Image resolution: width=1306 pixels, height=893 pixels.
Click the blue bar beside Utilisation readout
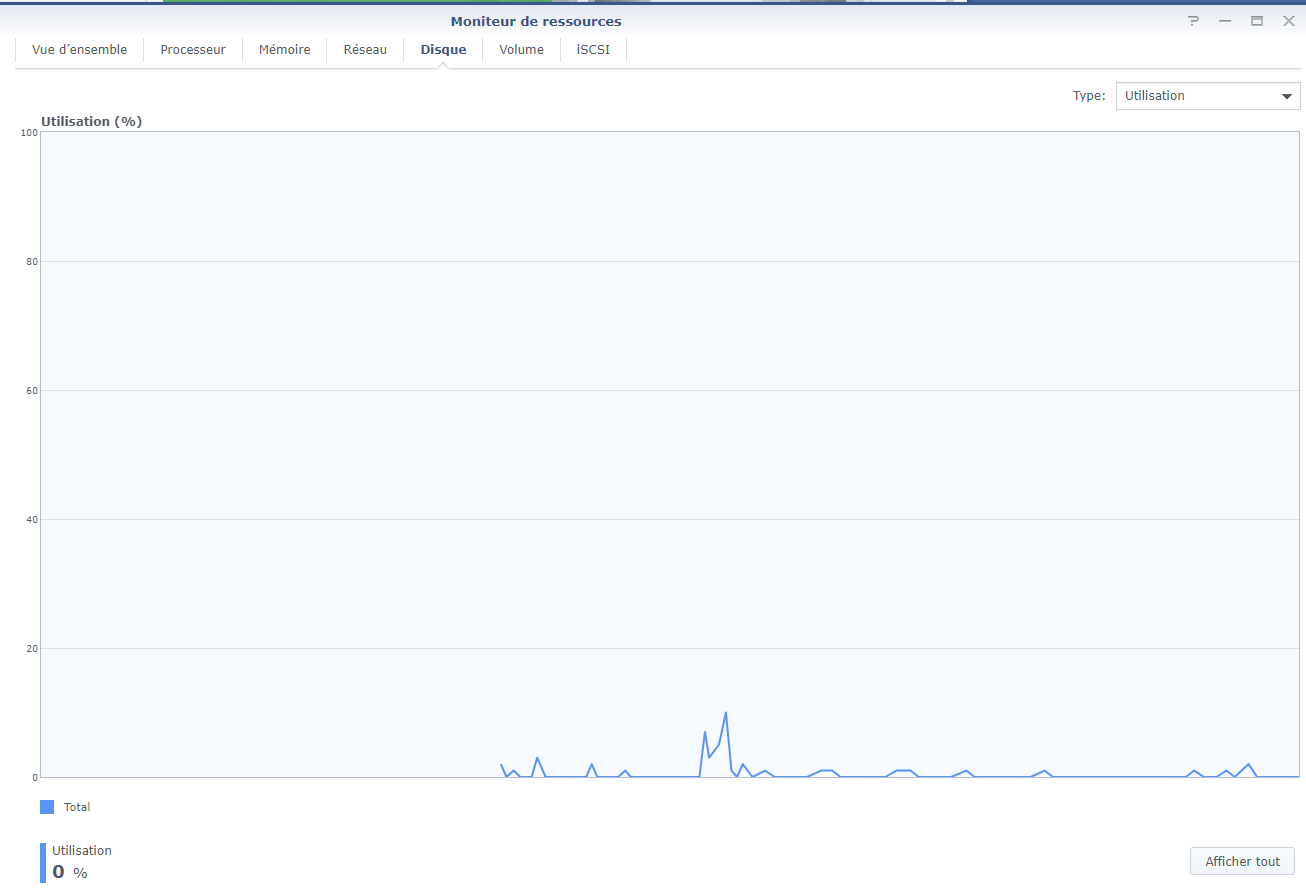coord(43,863)
